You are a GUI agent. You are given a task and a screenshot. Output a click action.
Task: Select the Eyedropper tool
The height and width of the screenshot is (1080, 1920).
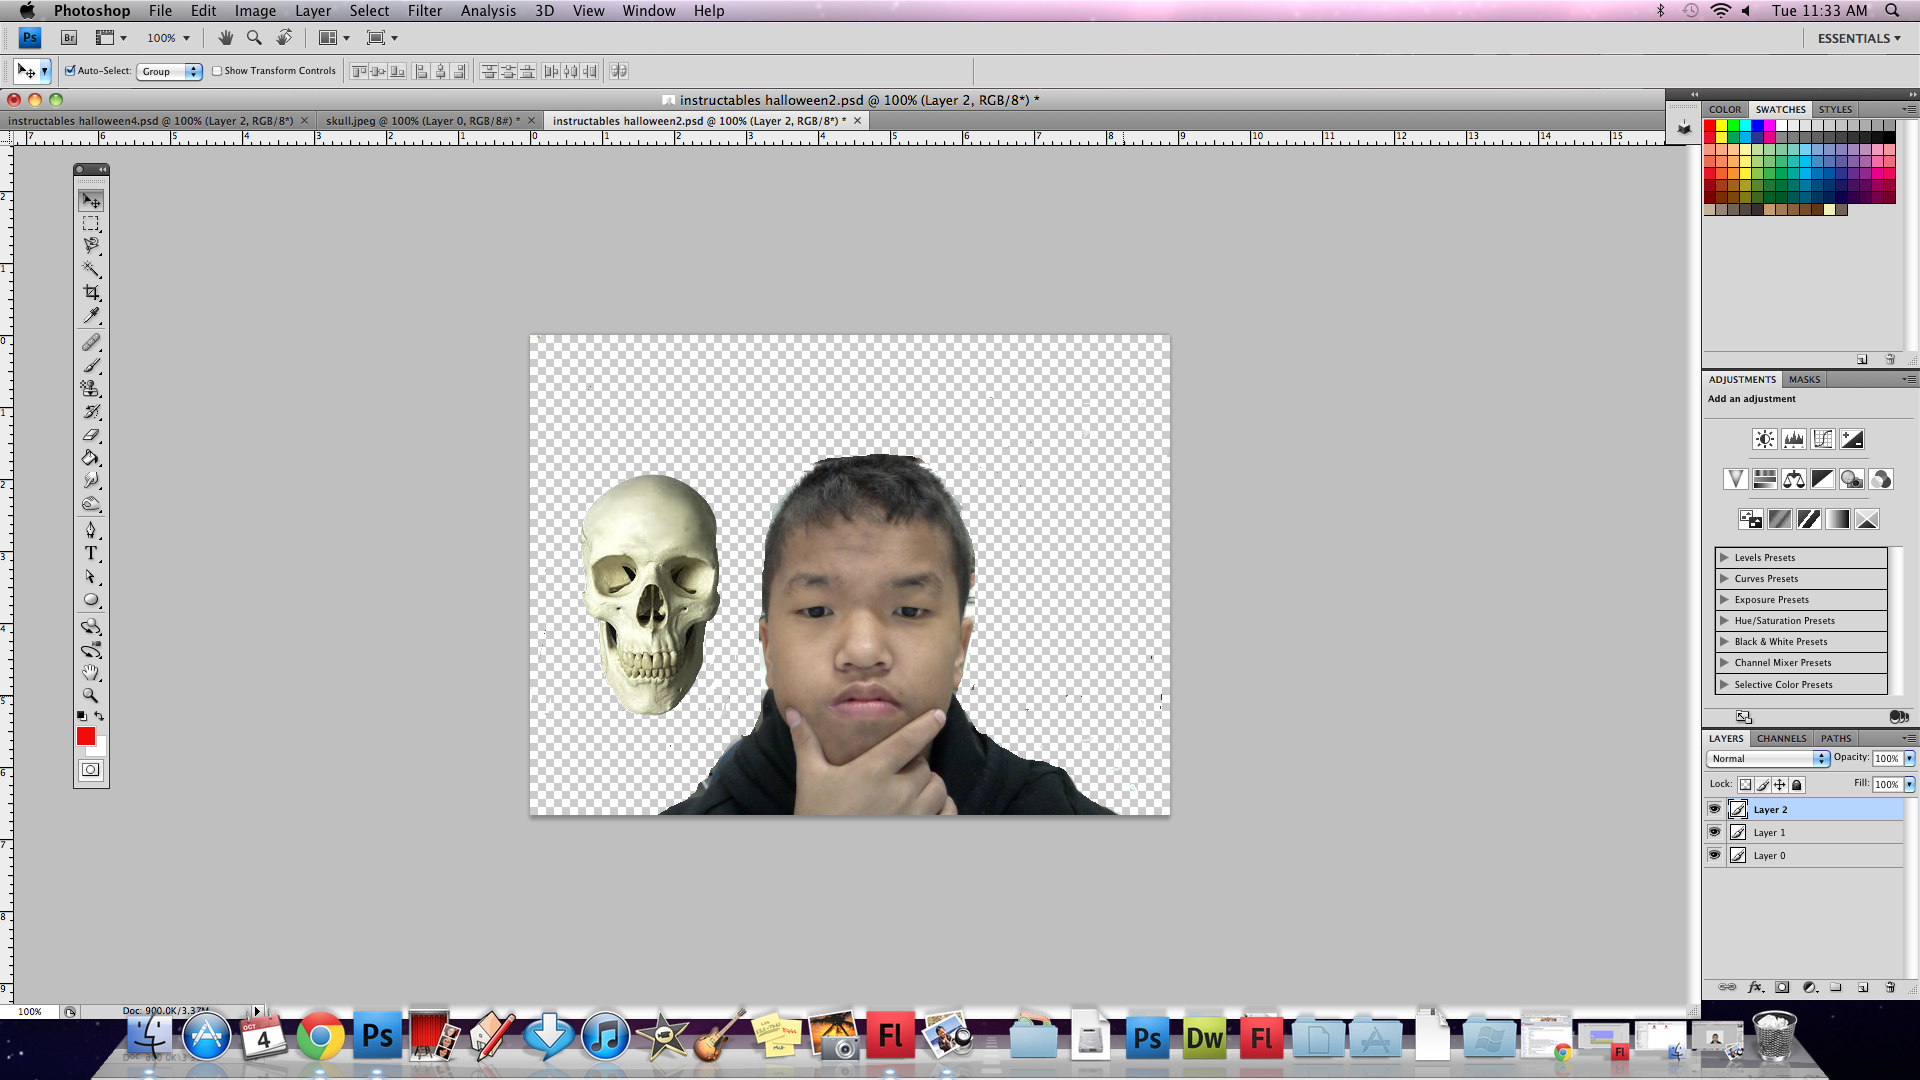click(x=91, y=316)
